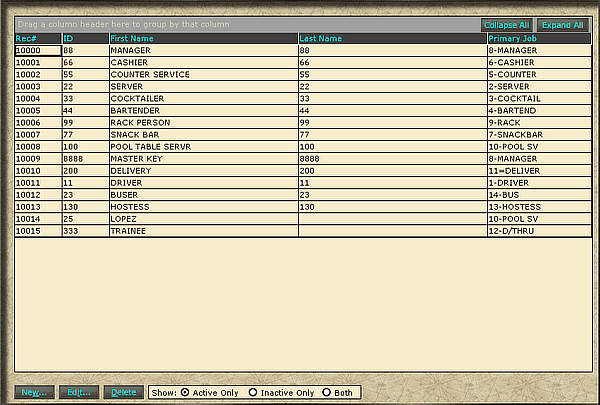Select record 10010 cell

[x=38, y=171]
